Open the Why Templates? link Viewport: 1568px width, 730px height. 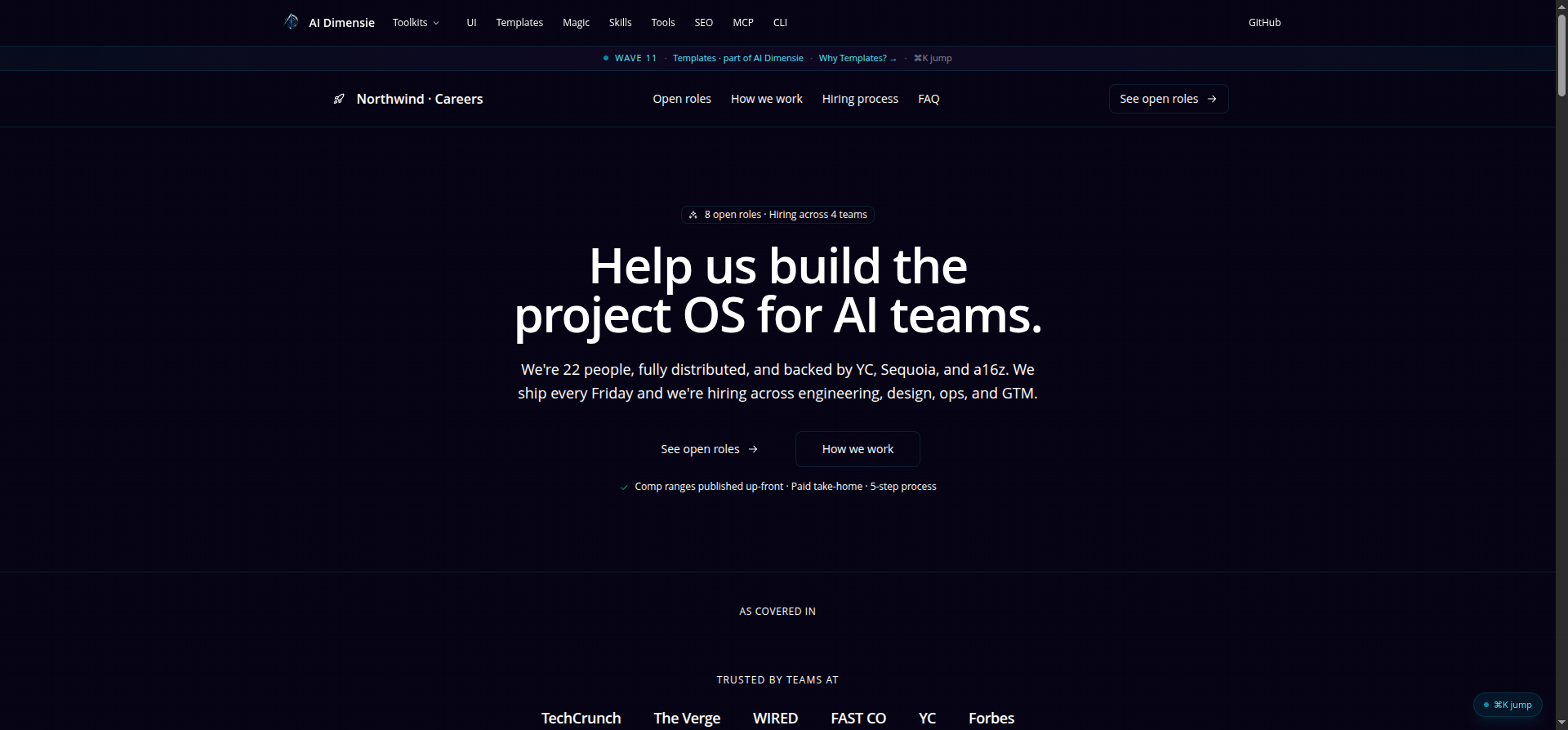coord(858,58)
